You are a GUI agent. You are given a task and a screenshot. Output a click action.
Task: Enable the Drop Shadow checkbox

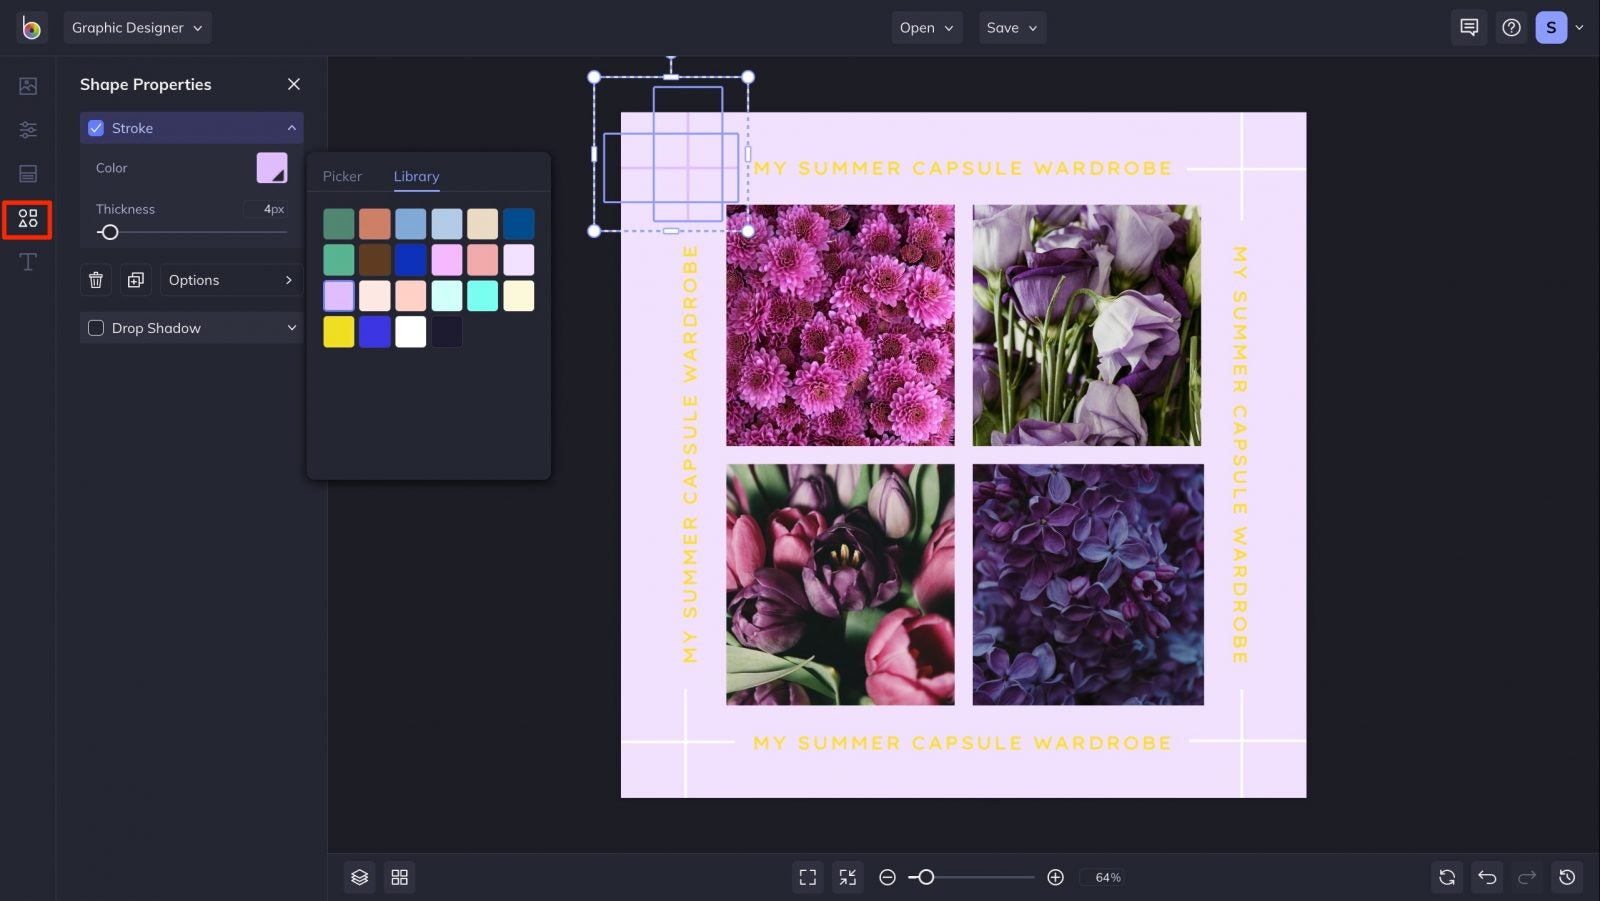(96, 328)
